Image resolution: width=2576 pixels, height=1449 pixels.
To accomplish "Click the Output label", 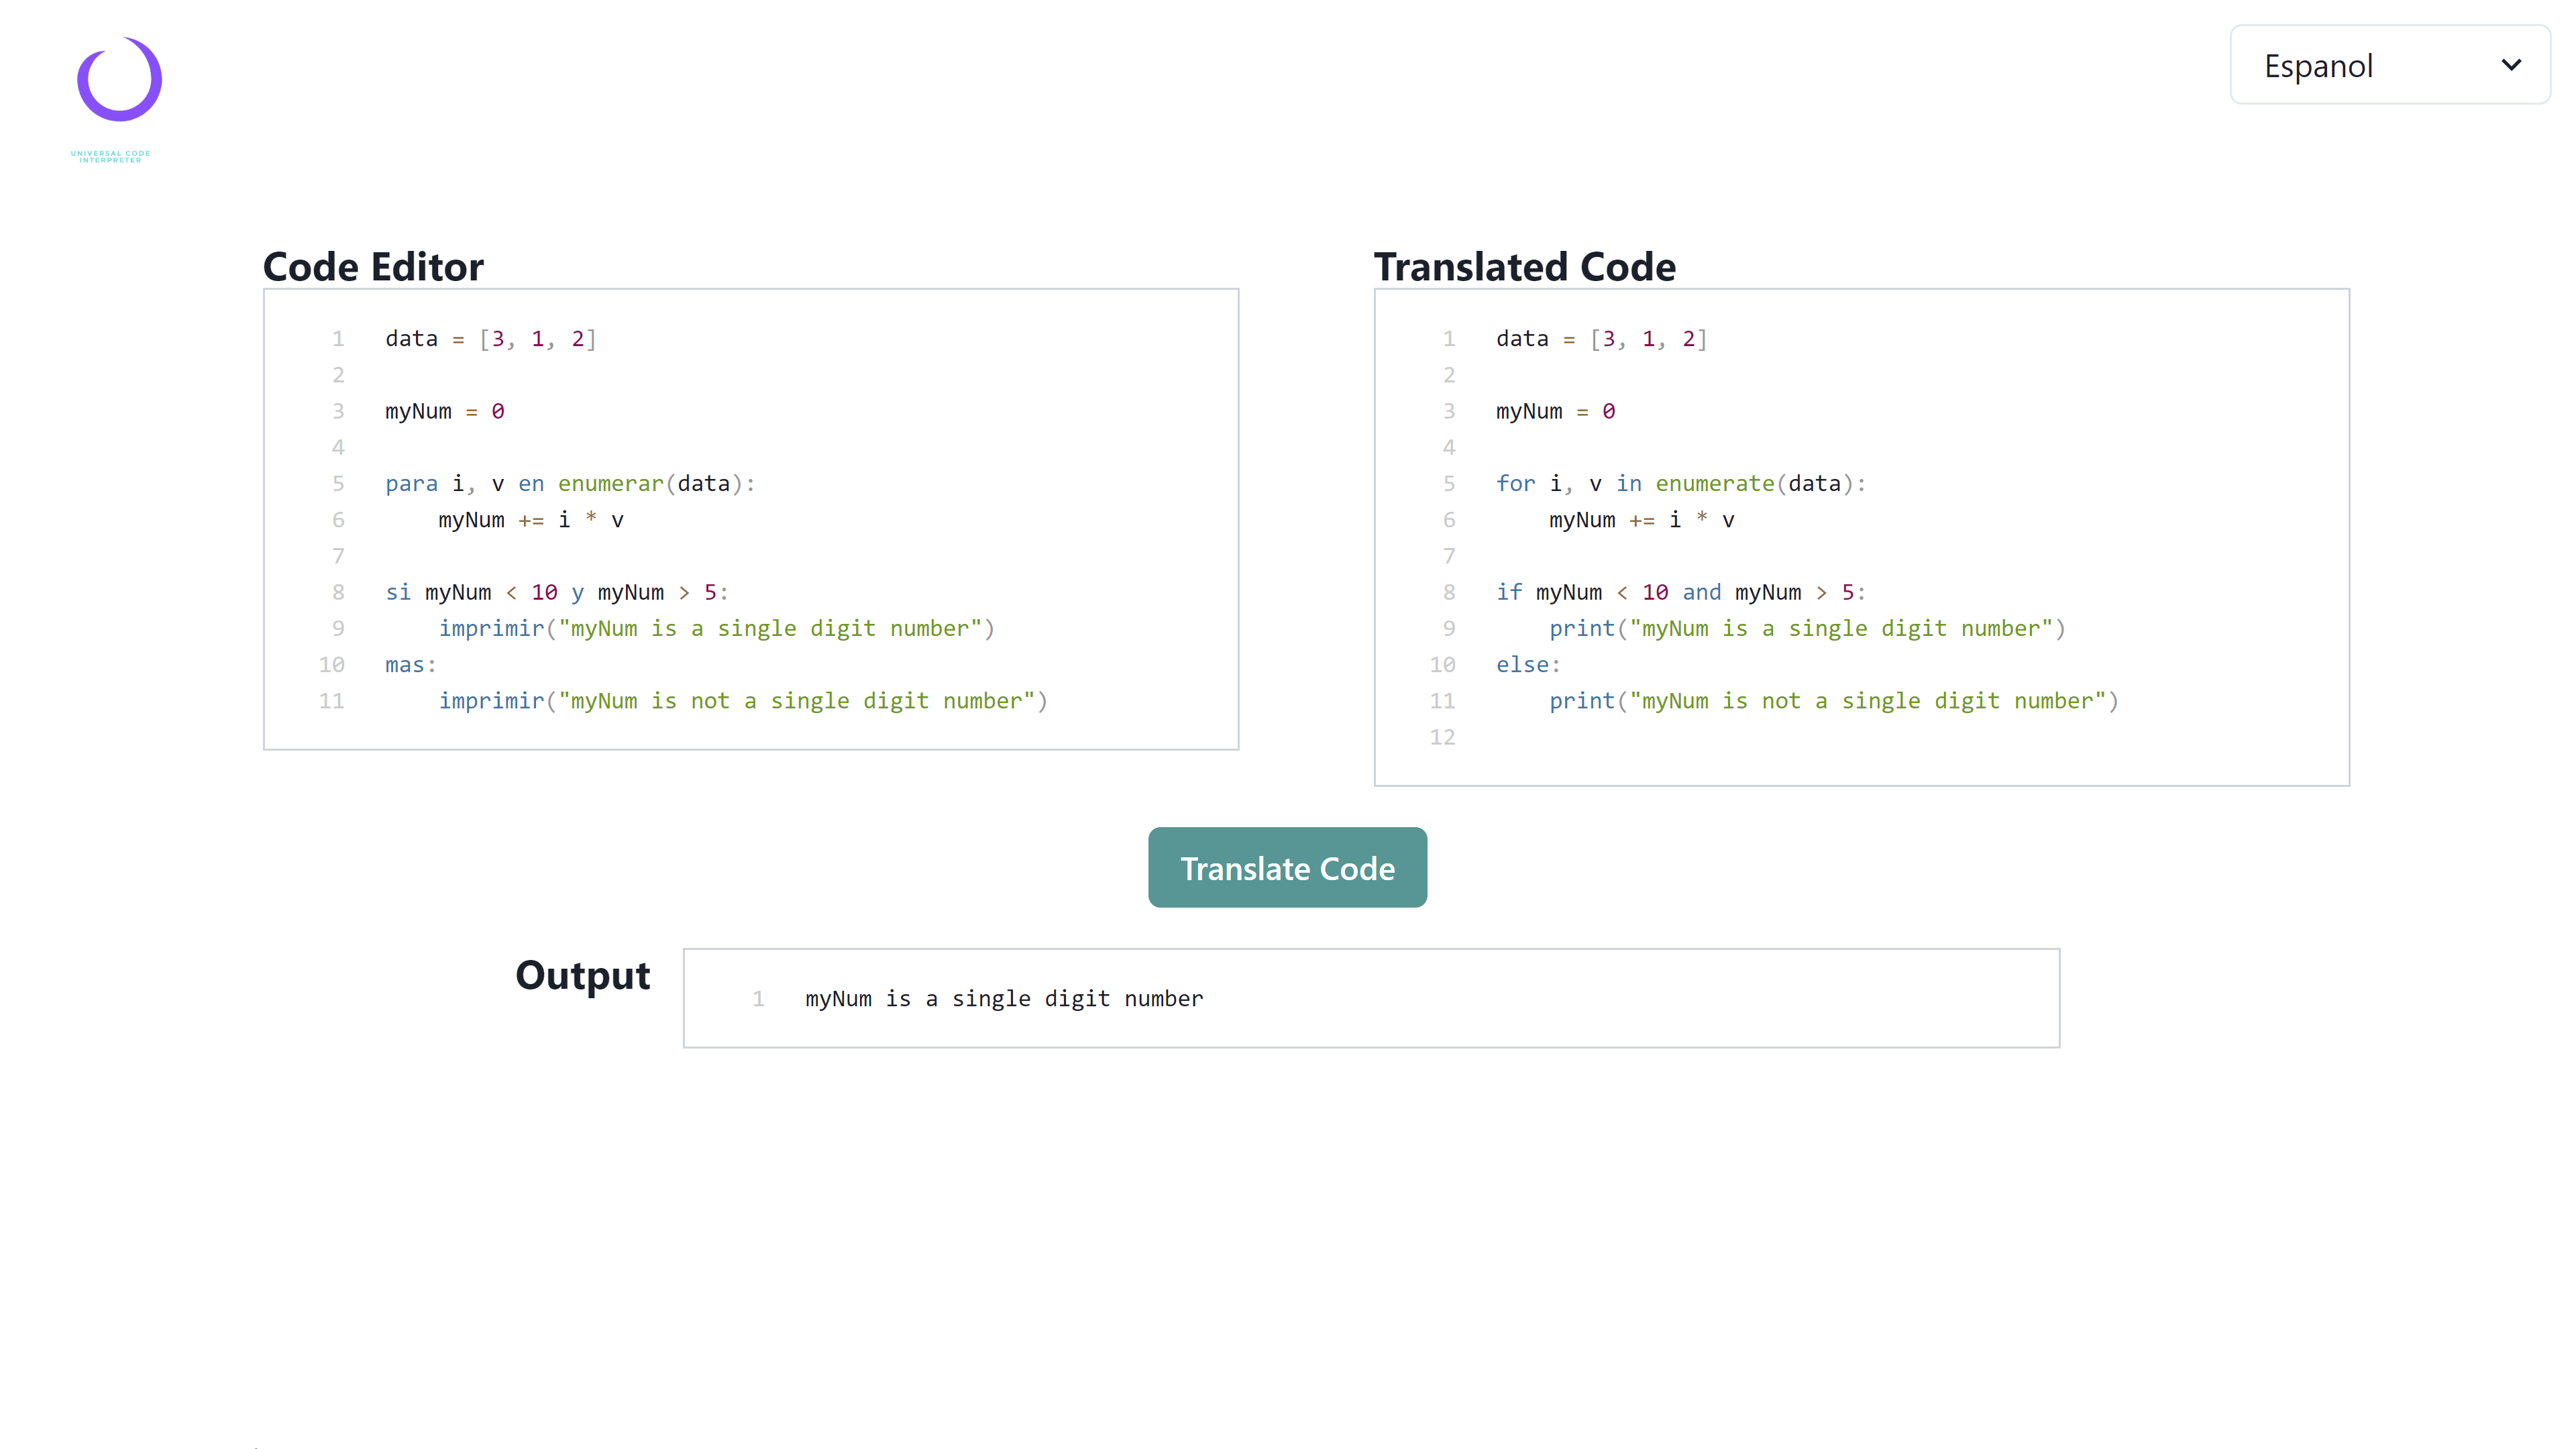I will tap(582, 975).
